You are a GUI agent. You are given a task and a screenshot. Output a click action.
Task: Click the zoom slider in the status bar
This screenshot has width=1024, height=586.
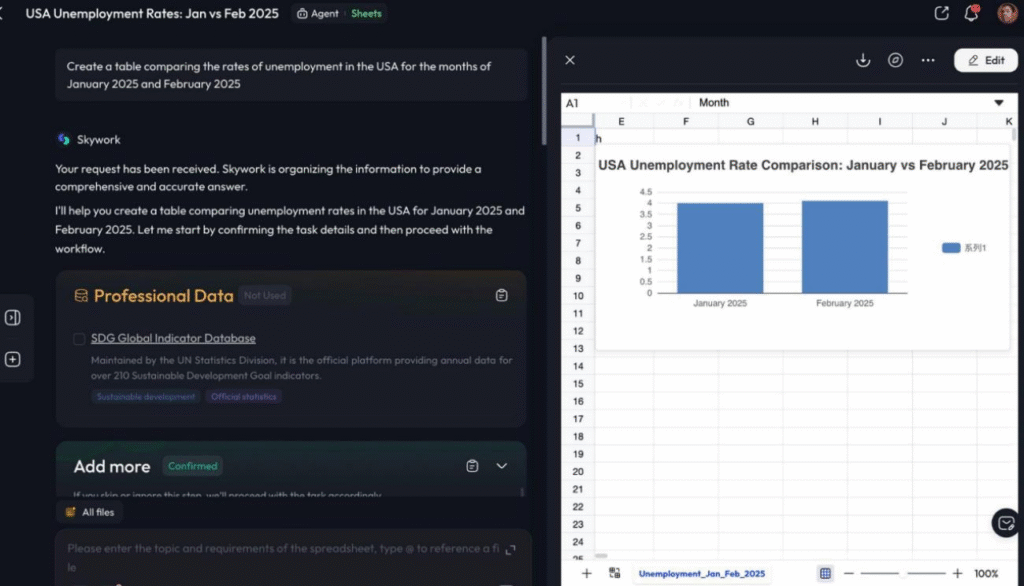point(904,573)
